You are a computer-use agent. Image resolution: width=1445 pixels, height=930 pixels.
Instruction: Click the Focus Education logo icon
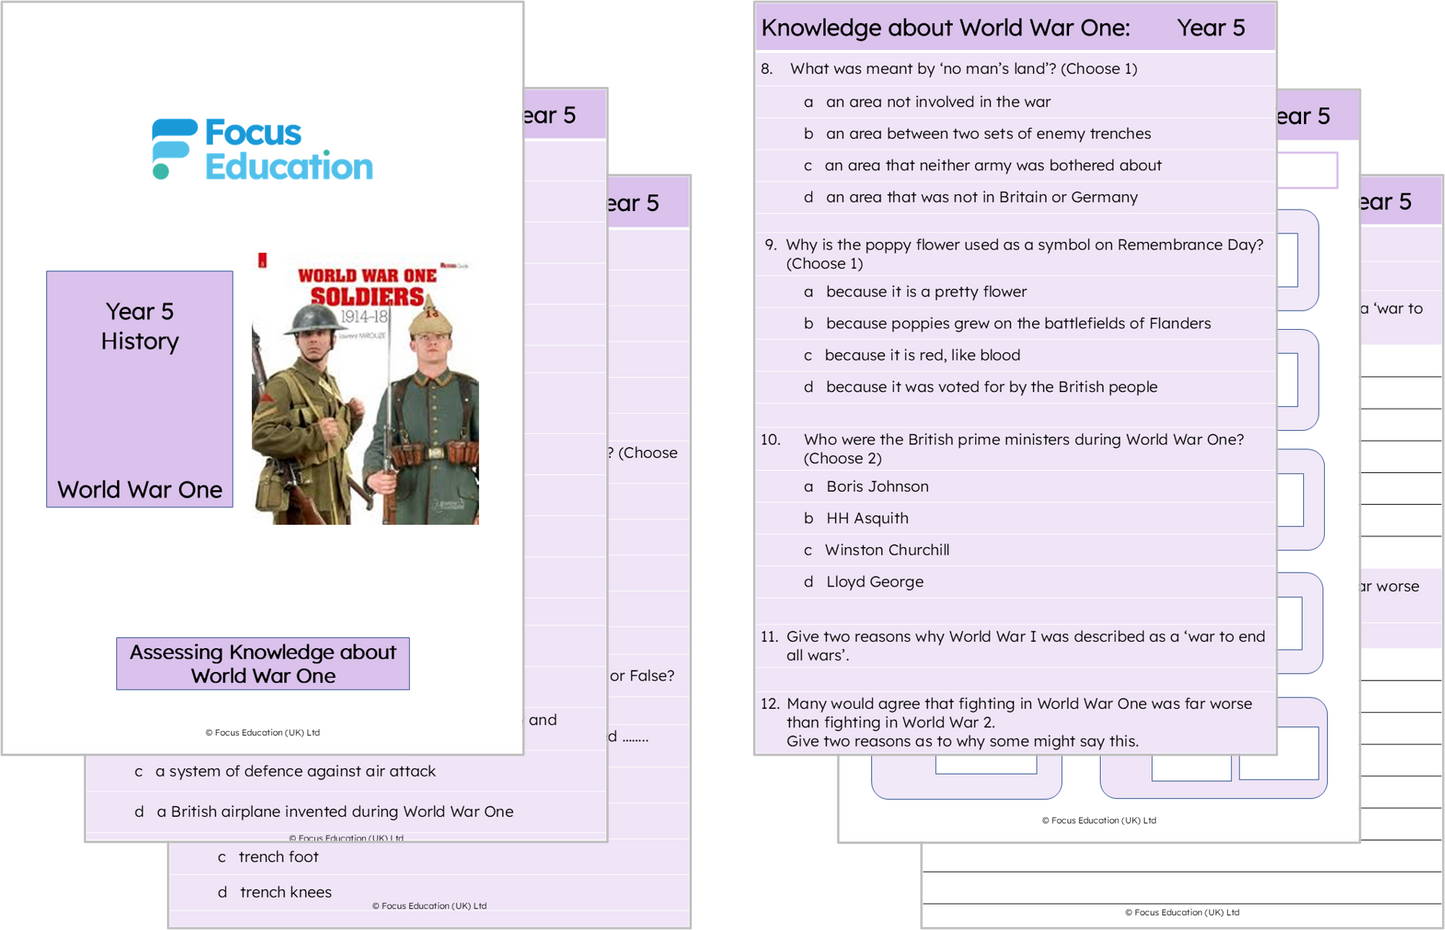tap(173, 149)
